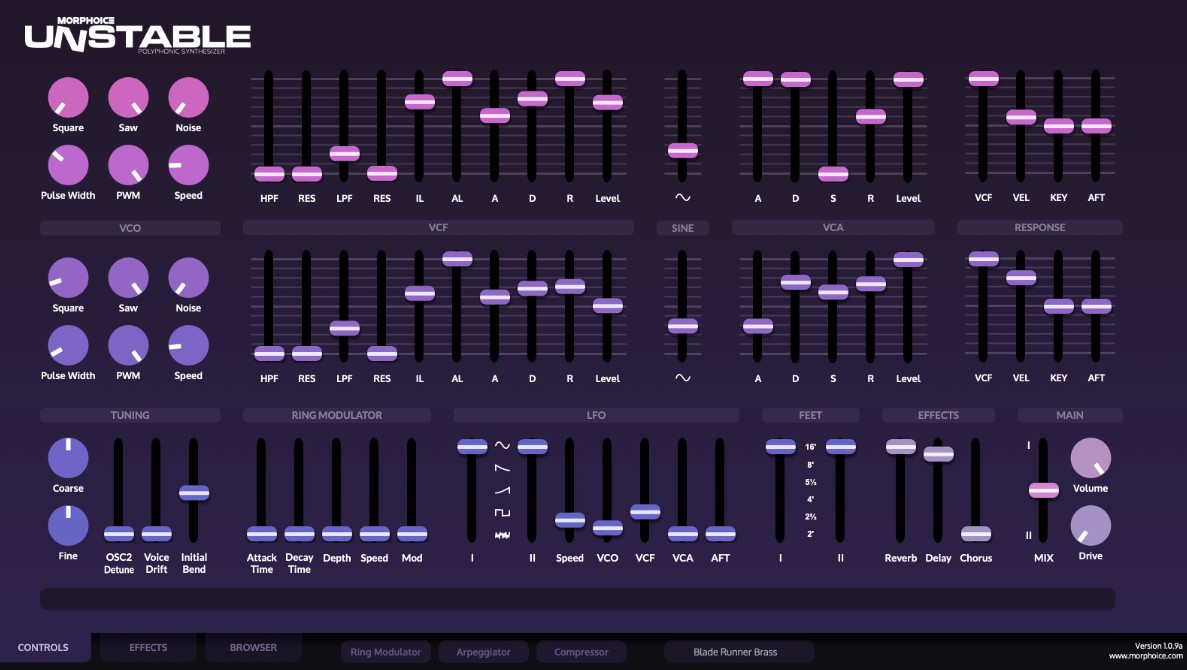This screenshot has height=670, width=1187.
Task: Click the Noise knob in the upper VCO row
Action: (x=188, y=98)
